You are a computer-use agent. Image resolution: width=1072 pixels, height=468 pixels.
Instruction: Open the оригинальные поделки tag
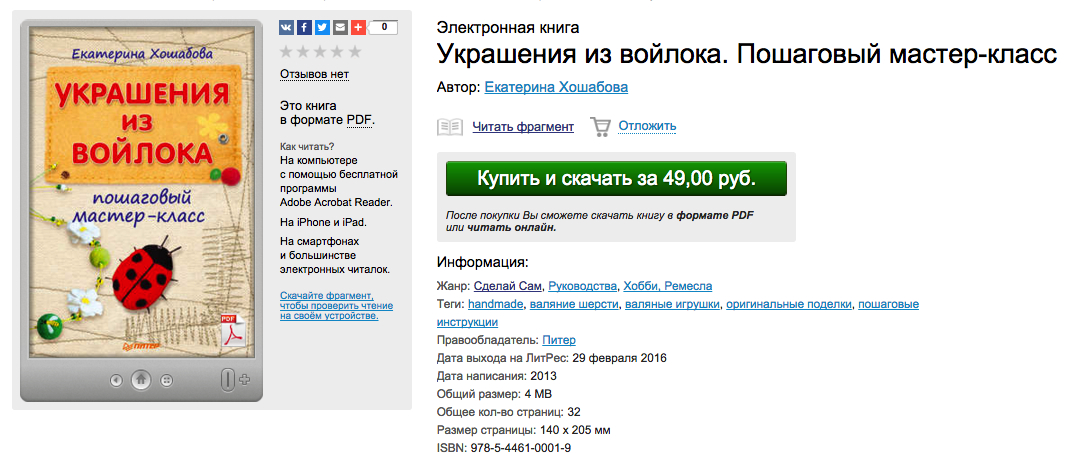(x=789, y=304)
